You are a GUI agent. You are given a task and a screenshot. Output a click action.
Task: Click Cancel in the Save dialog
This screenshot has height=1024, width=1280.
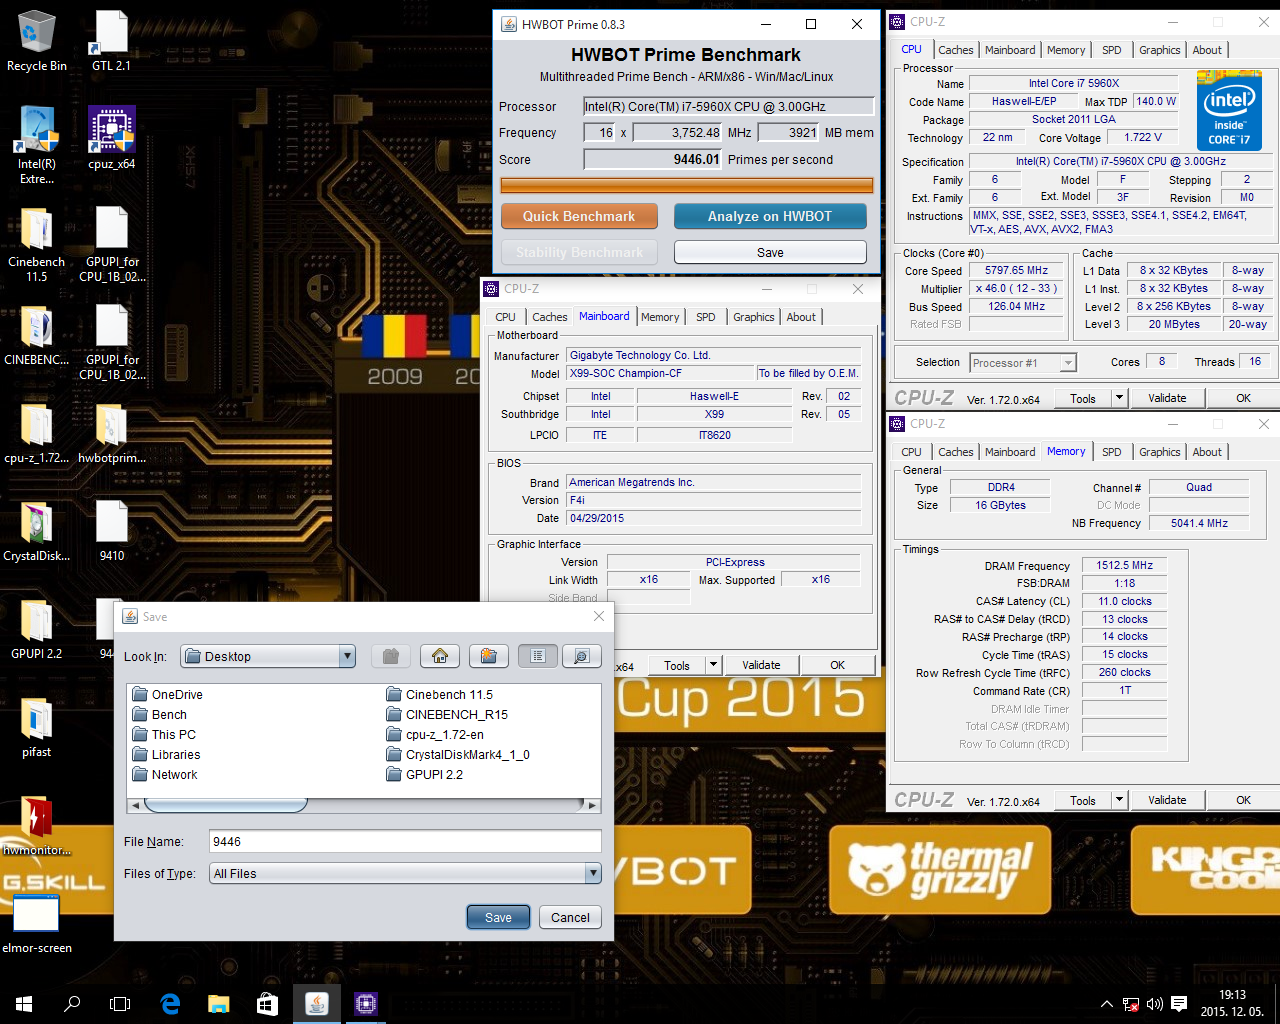570,917
